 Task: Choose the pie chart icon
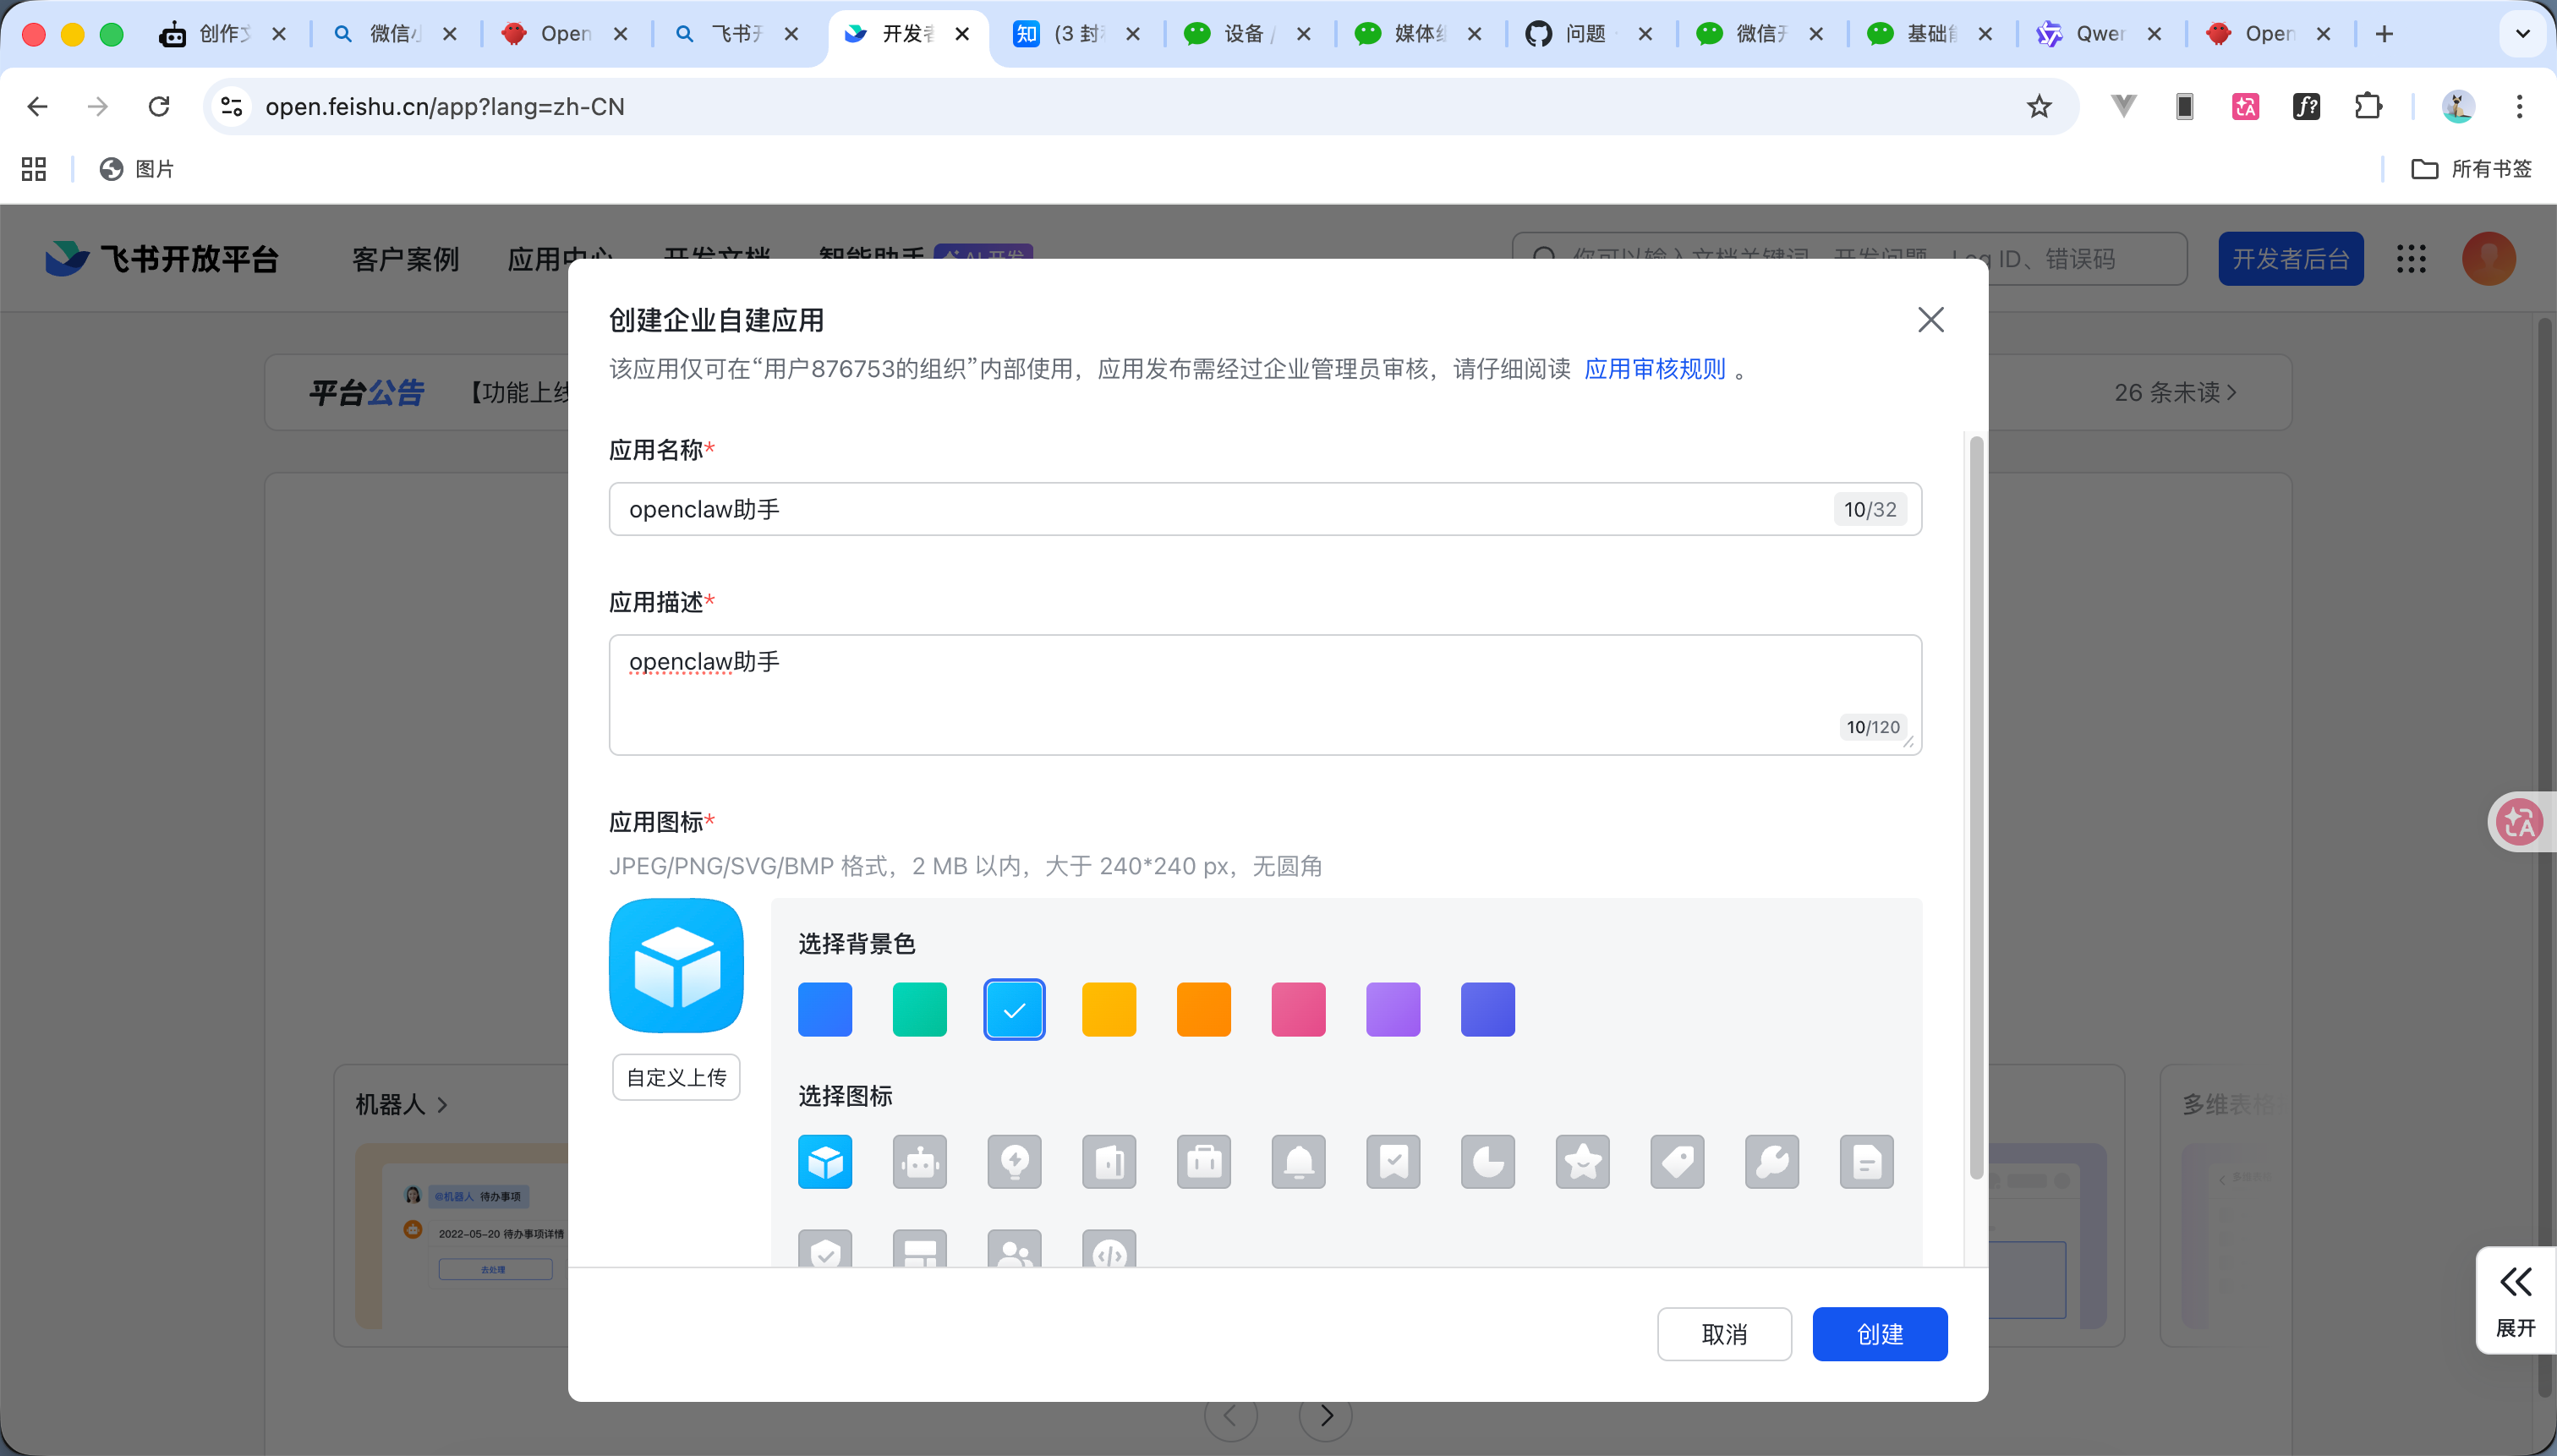pyautogui.click(x=1486, y=1161)
